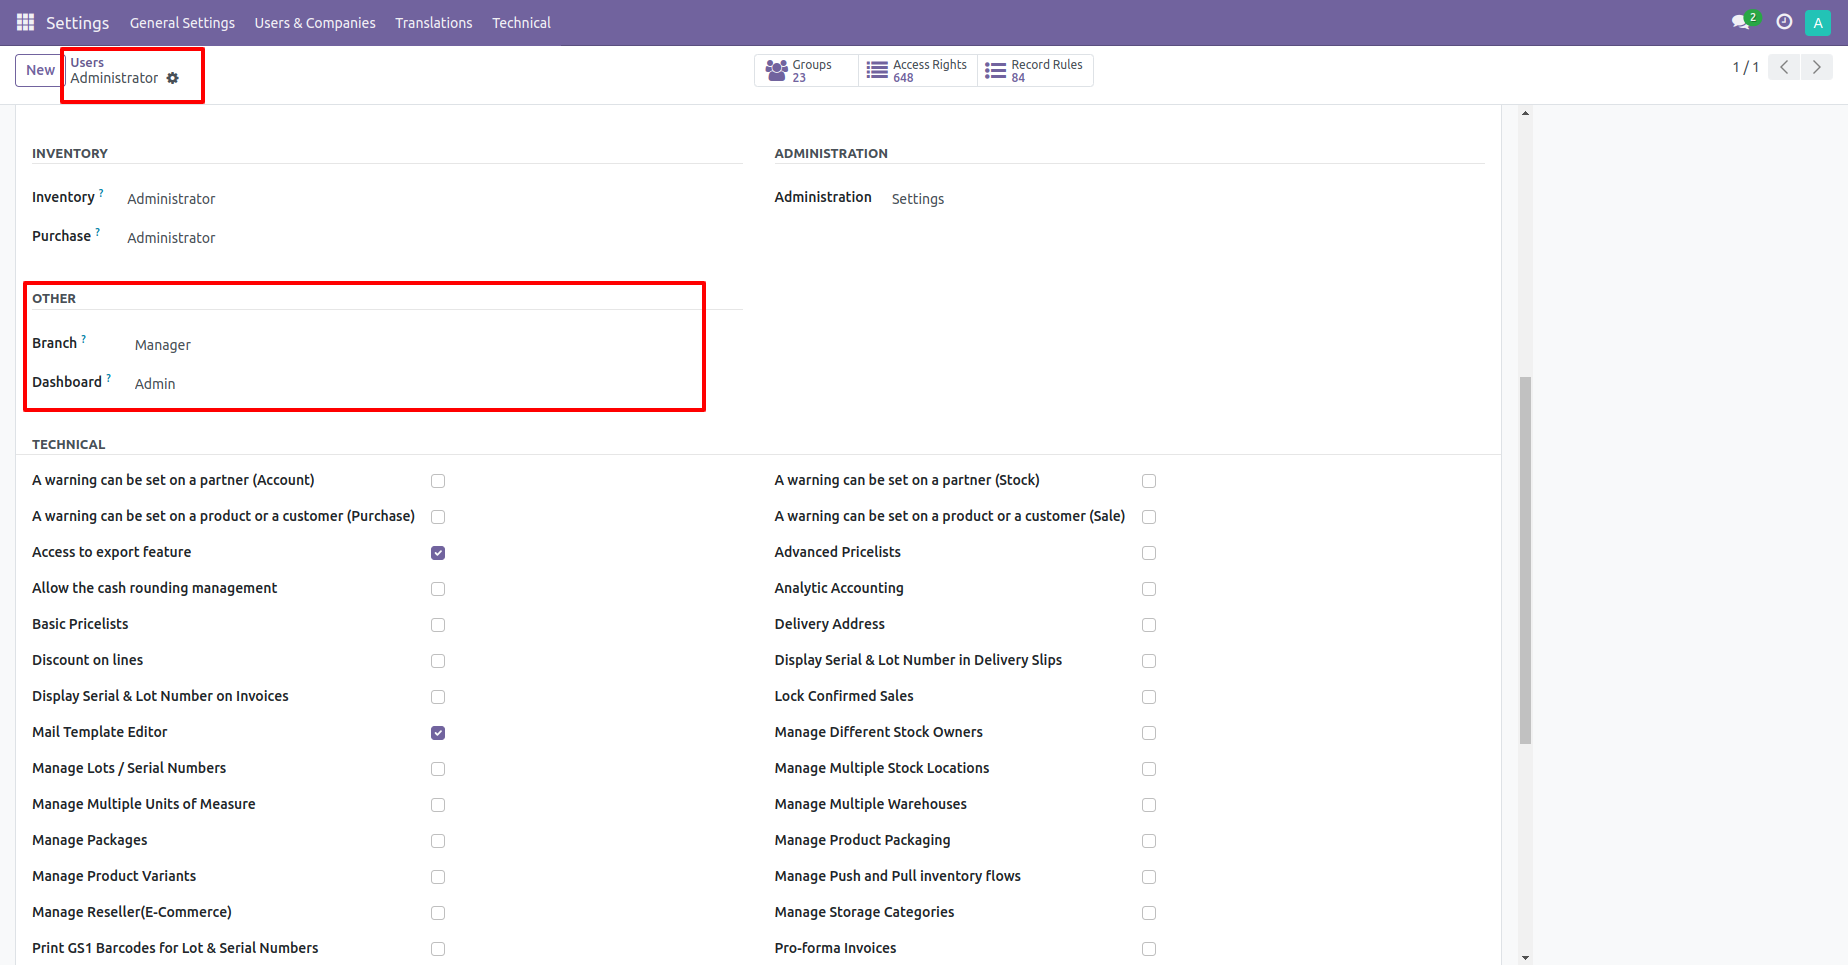Viewport: 1848px width, 965px height.
Task: Open the conversations chat icon
Action: pos(1741,22)
